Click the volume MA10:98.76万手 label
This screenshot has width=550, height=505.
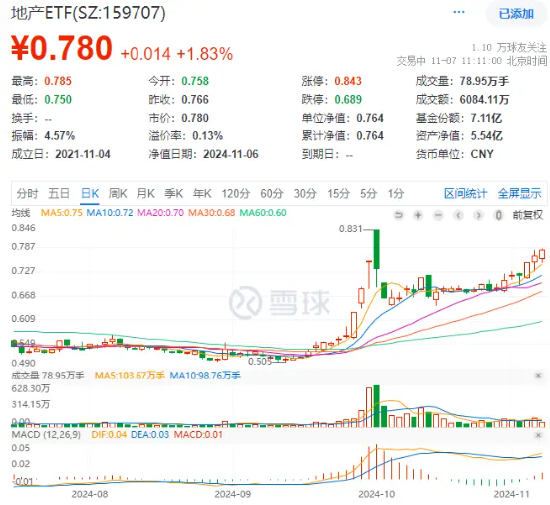coord(205,376)
